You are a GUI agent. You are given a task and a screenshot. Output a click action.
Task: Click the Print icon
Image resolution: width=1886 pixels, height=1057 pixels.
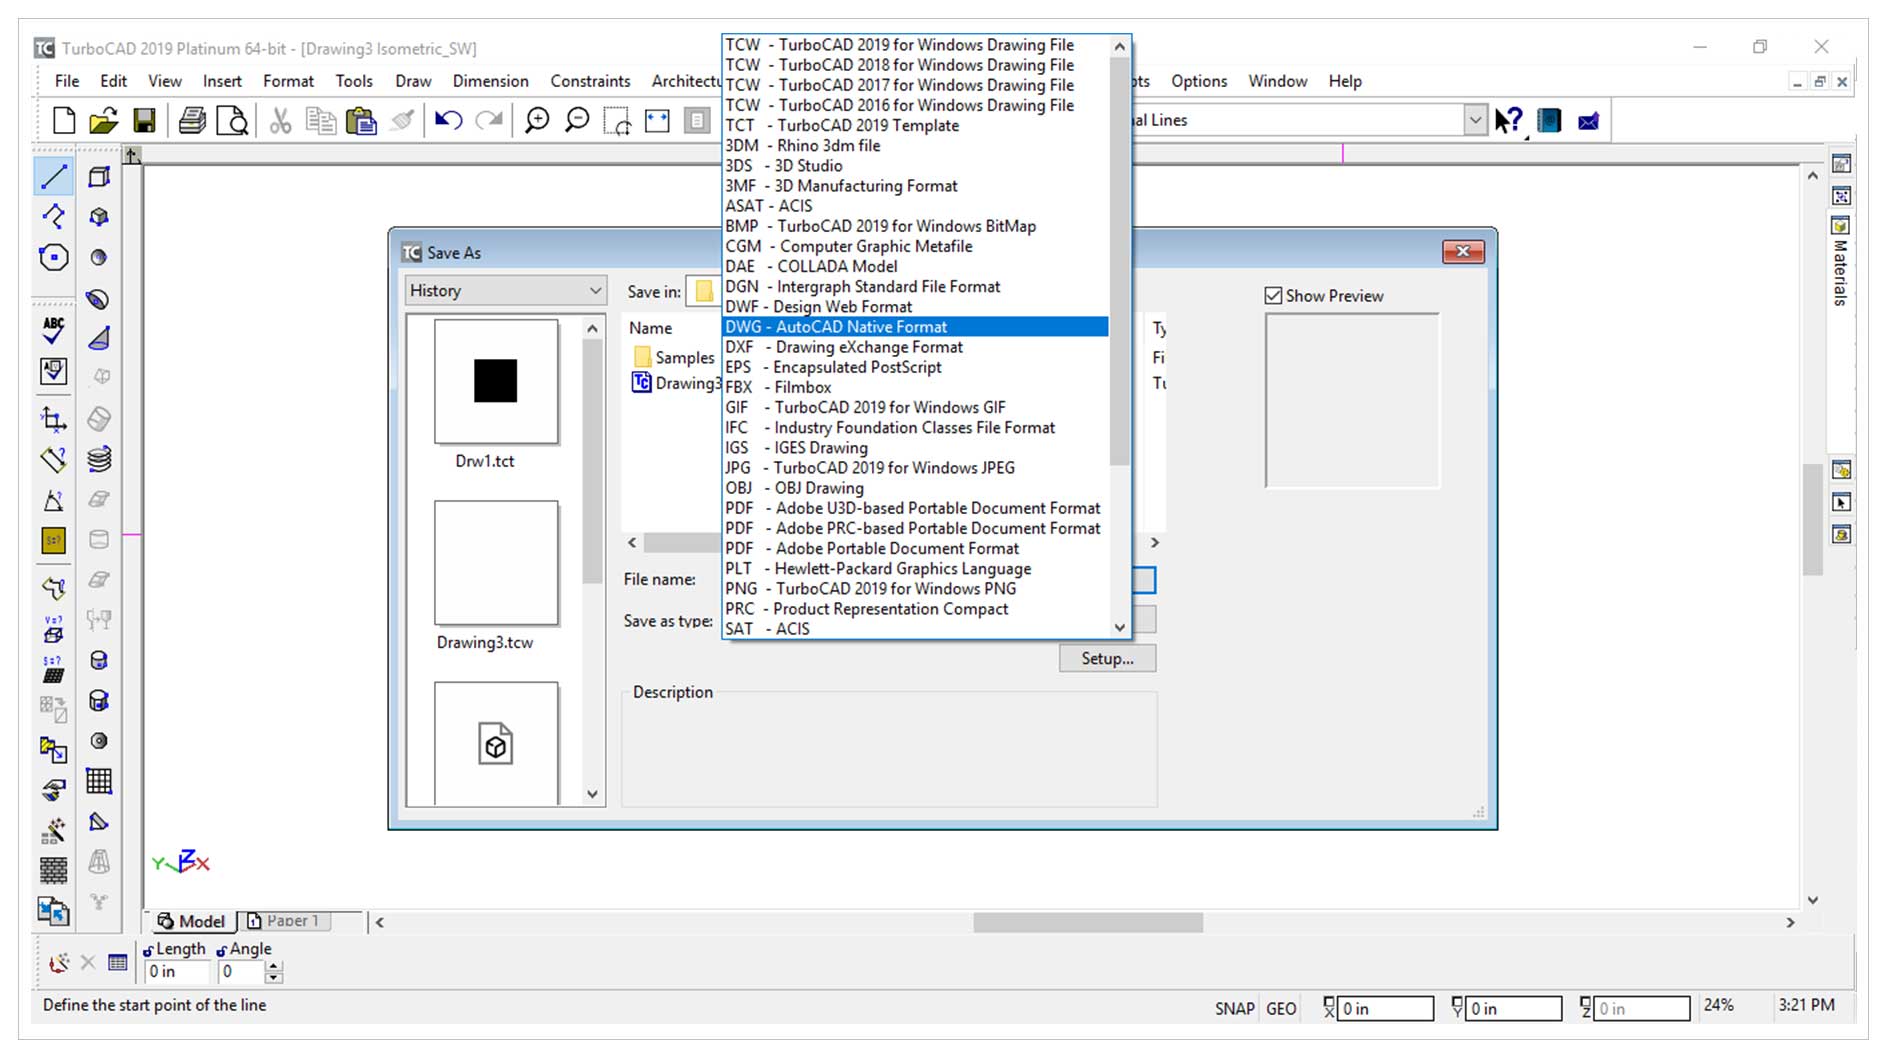click(190, 120)
